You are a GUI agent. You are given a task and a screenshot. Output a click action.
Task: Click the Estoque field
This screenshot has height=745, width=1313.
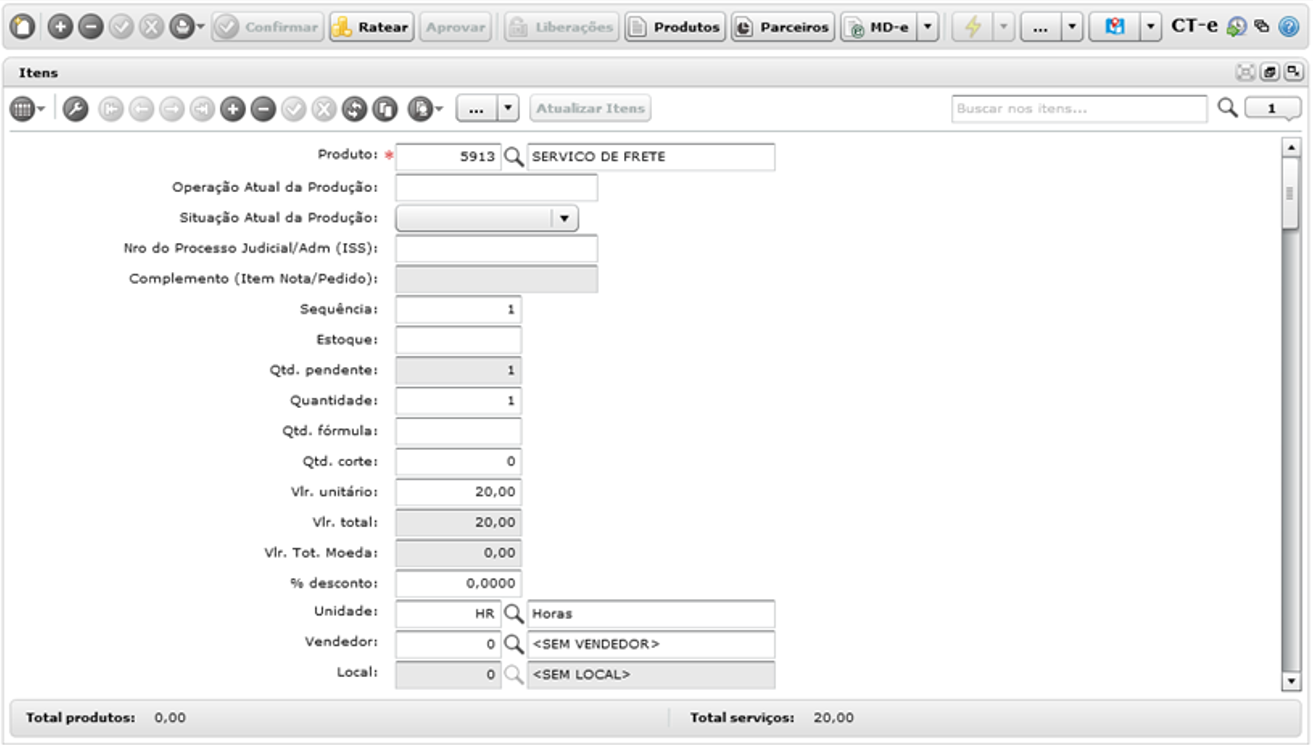click(x=458, y=340)
